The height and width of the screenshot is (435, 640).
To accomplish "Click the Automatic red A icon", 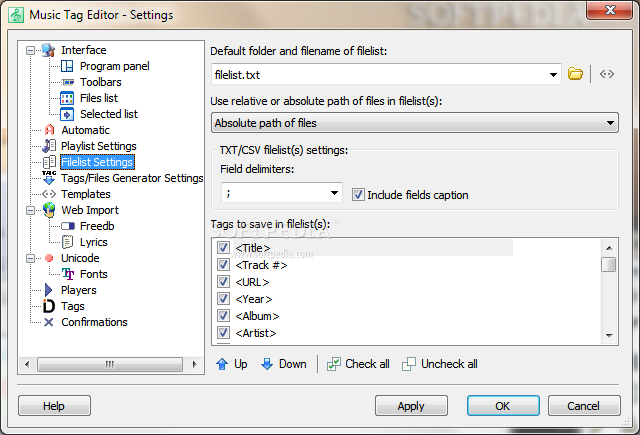I will pyautogui.click(x=49, y=130).
